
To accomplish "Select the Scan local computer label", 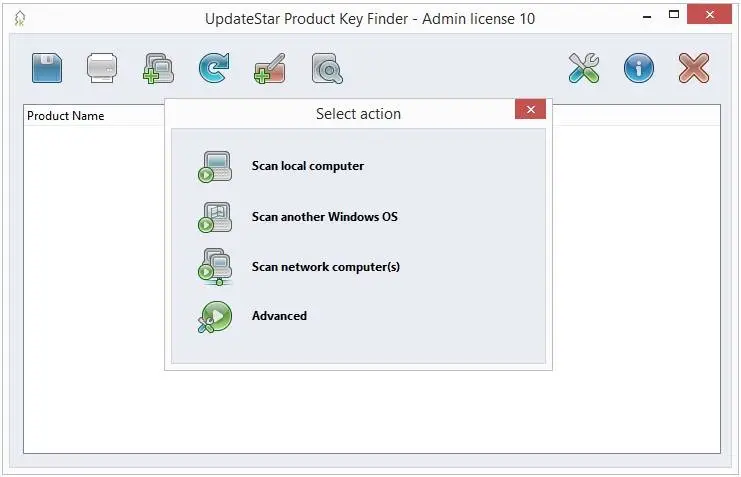I will pos(308,166).
